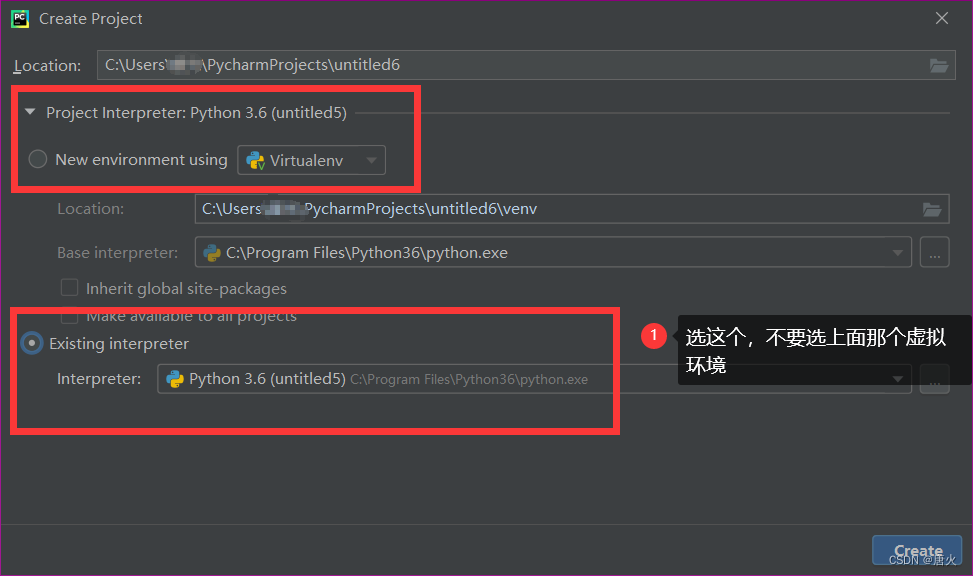
Task: Click the folder browse icon in the project Location field
Action: 938,65
